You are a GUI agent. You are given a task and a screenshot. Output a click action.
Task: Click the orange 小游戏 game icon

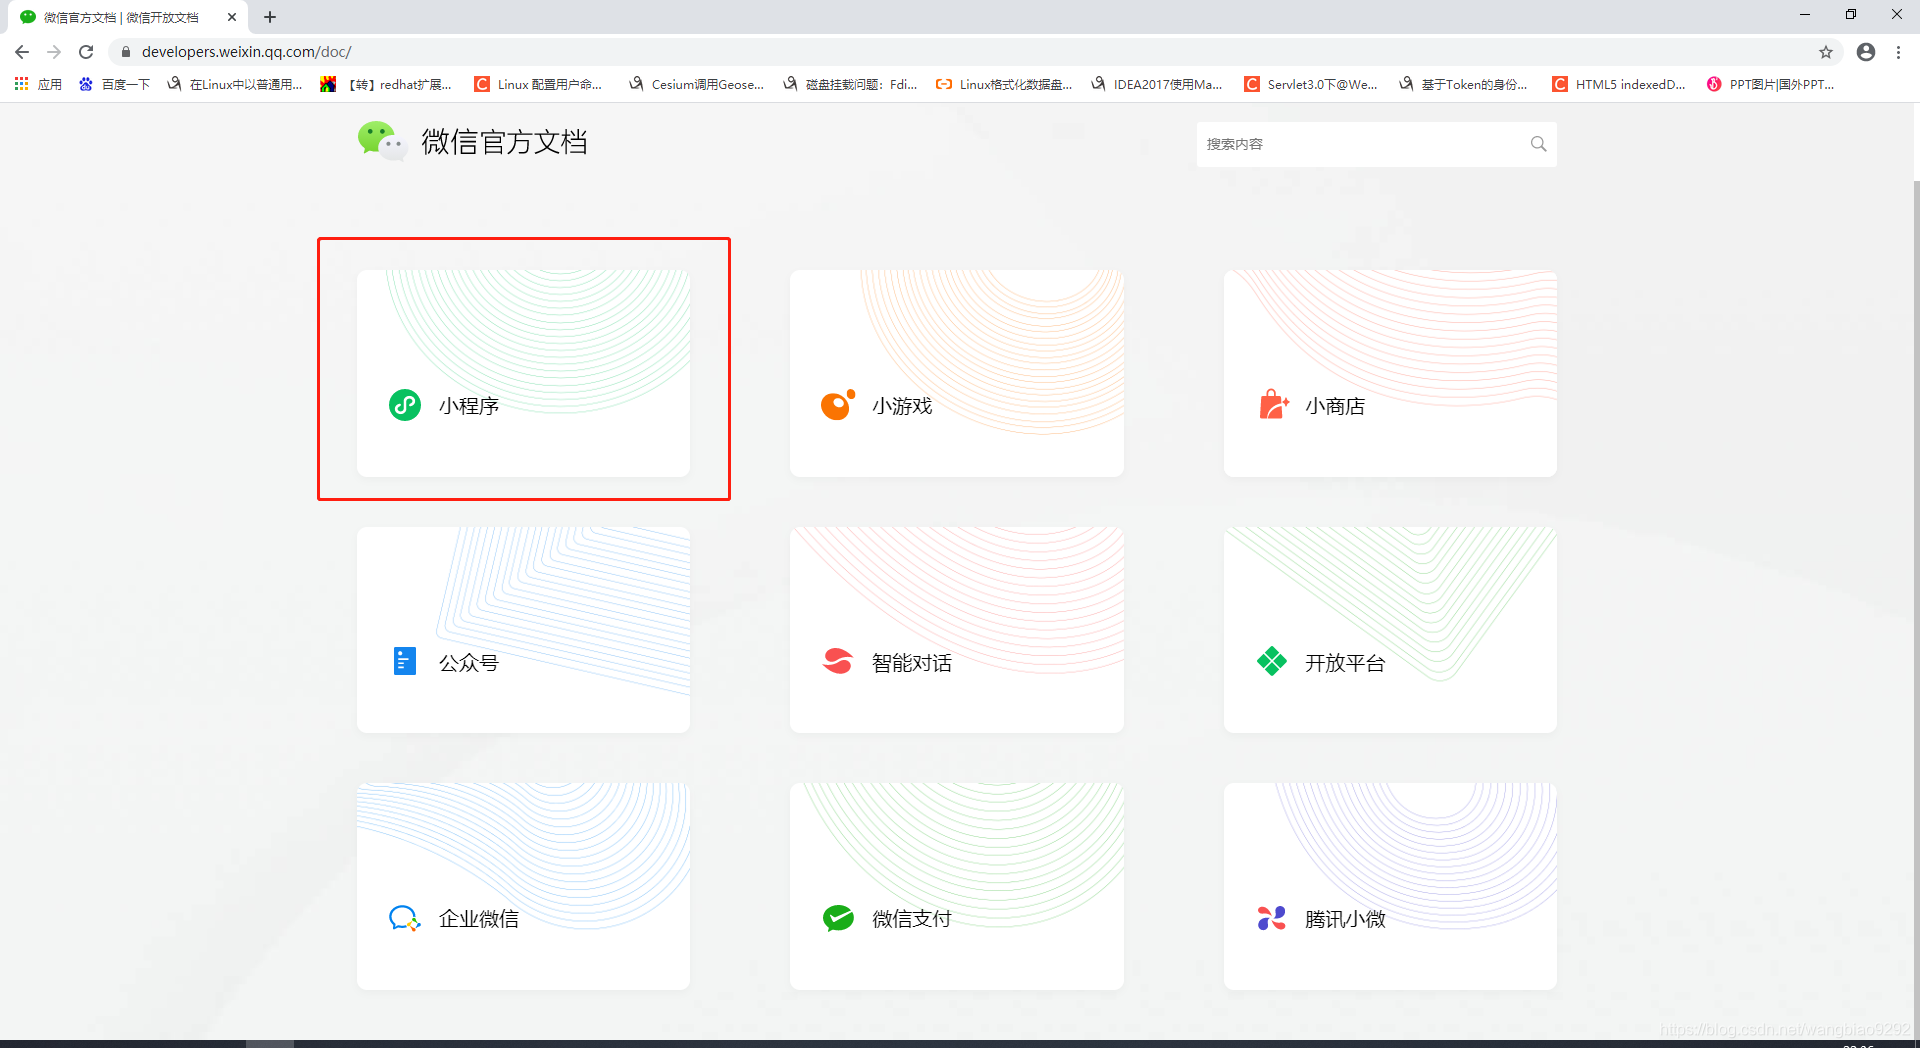pos(838,405)
